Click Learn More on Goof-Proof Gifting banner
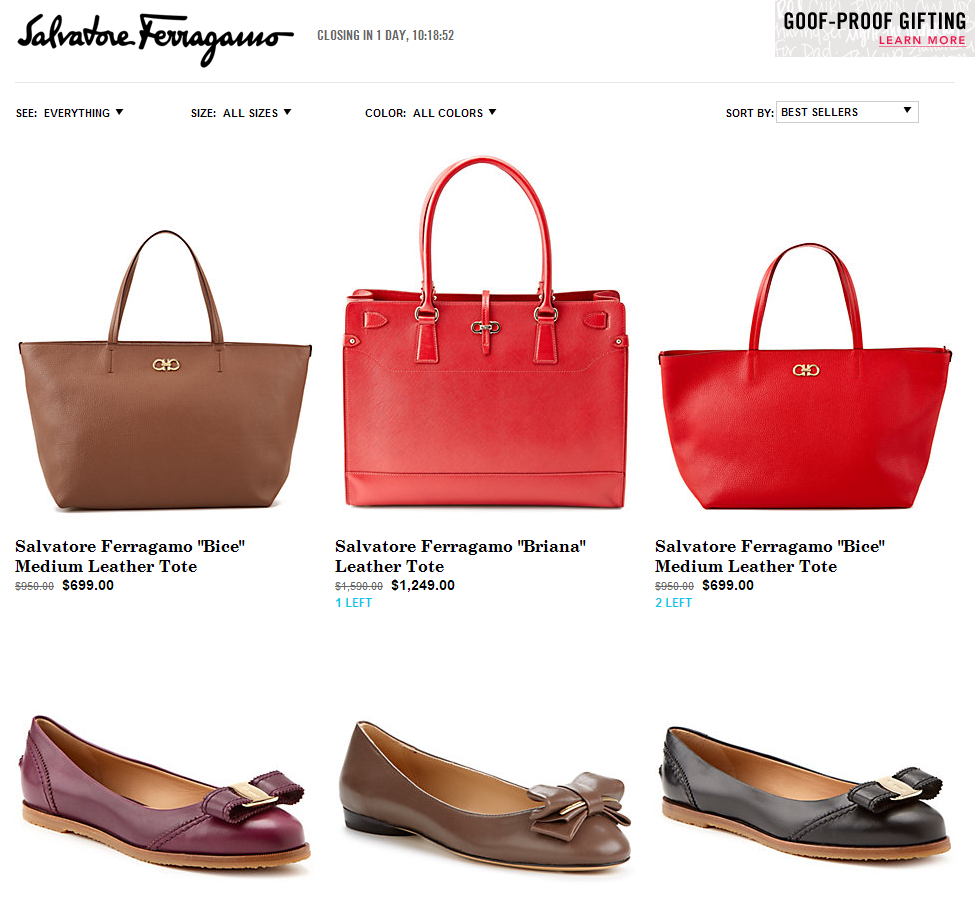 click(922, 40)
